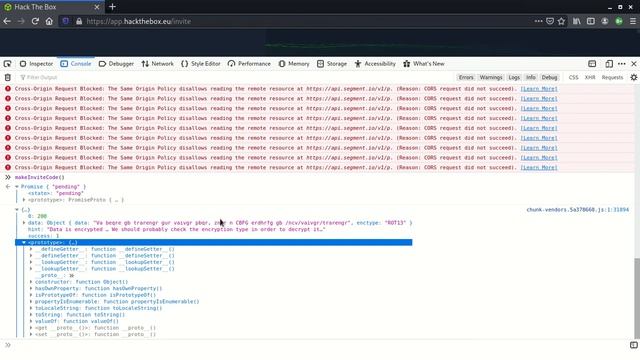Screen dimensions: 640x360
Task: Click the site lock security icon
Action: pos(79,21)
